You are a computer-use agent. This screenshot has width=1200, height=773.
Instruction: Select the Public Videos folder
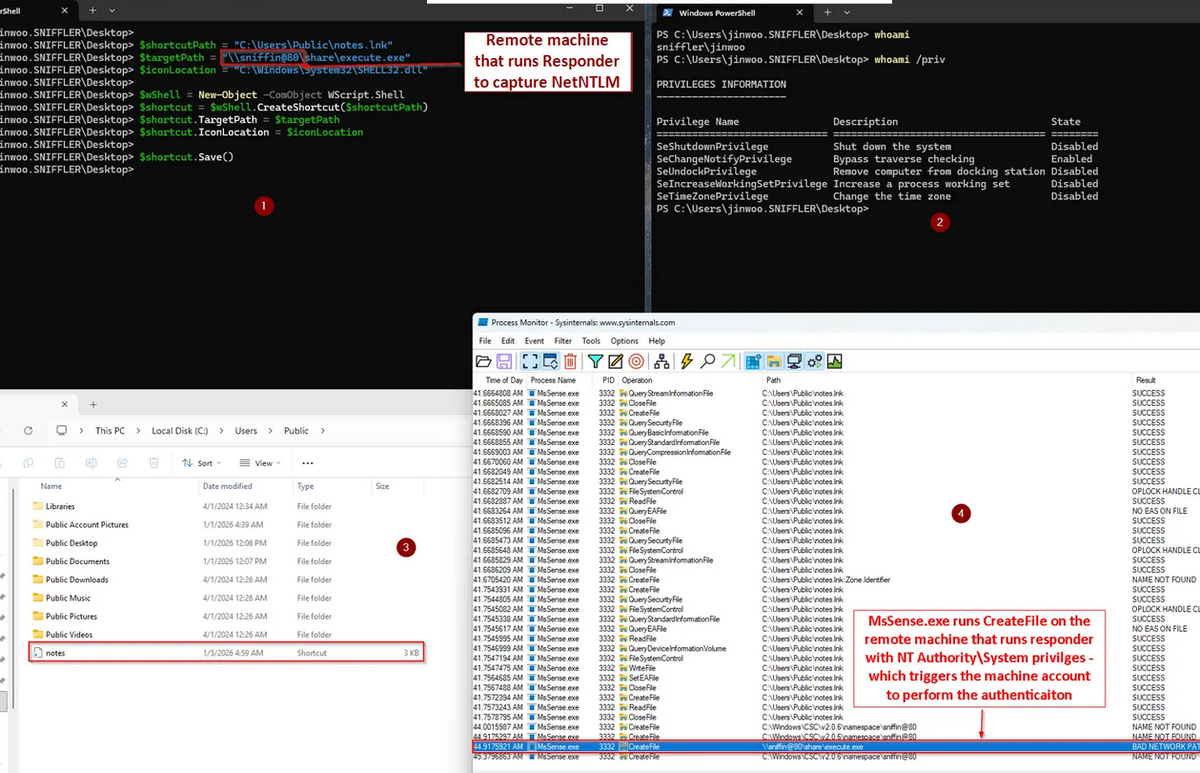(x=69, y=635)
